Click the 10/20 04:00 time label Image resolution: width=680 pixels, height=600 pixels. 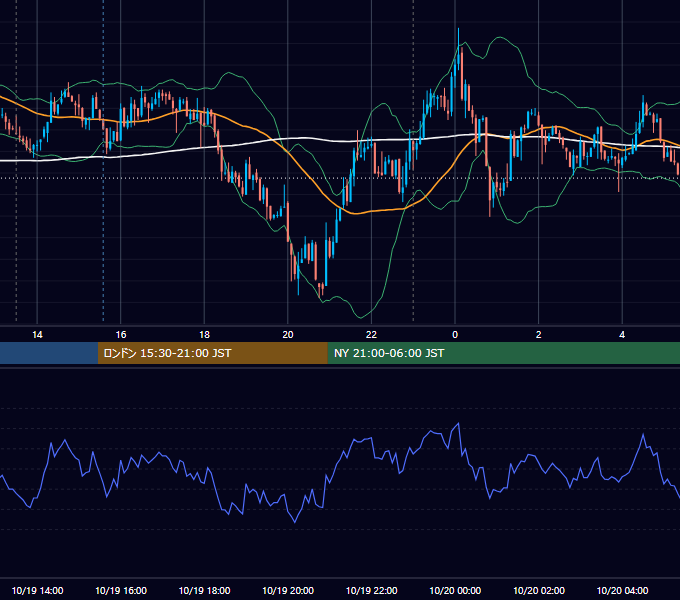622,590
